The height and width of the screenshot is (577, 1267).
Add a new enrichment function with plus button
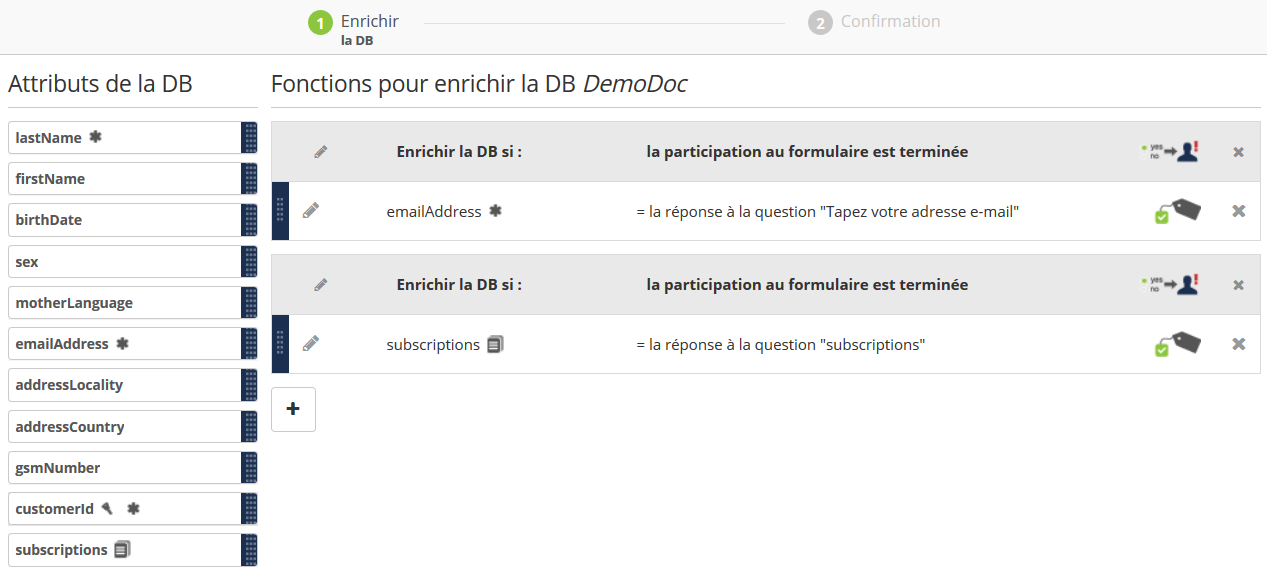coord(293,409)
